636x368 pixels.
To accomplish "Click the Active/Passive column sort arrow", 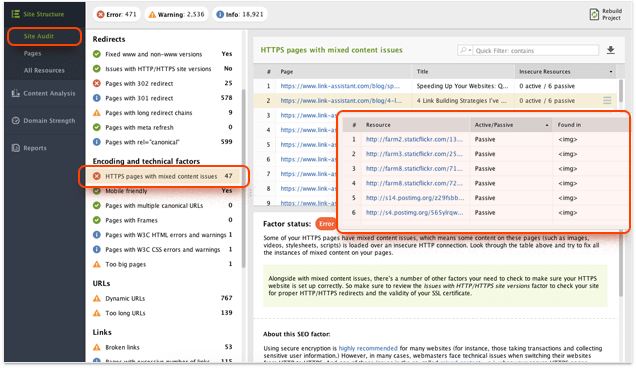I will (x=547, y=125).
